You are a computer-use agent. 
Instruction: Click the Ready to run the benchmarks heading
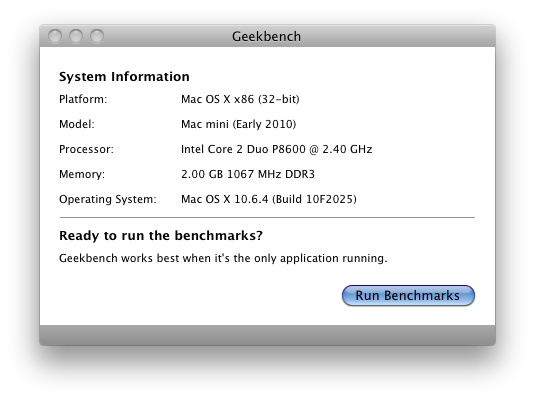click(161, 235)
